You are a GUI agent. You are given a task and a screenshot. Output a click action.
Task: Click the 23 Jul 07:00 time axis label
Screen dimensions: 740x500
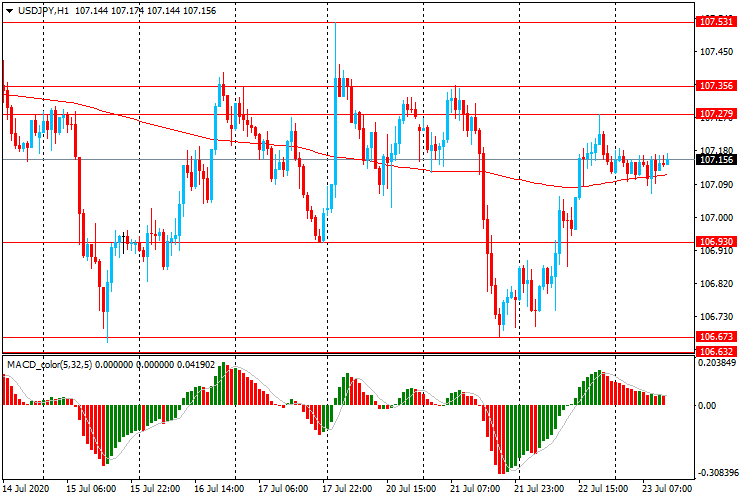667,488
